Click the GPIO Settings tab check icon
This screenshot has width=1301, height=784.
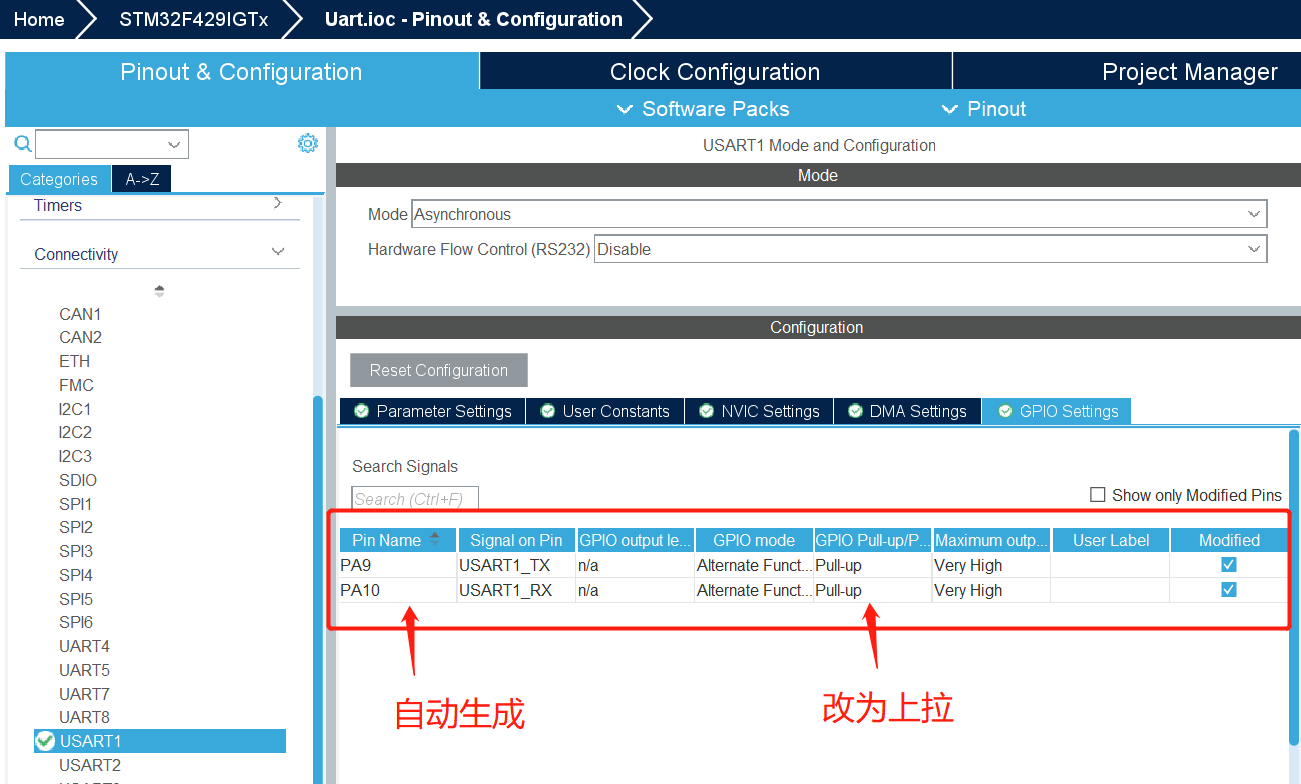pyautogui.click(x=1005, y=411)
